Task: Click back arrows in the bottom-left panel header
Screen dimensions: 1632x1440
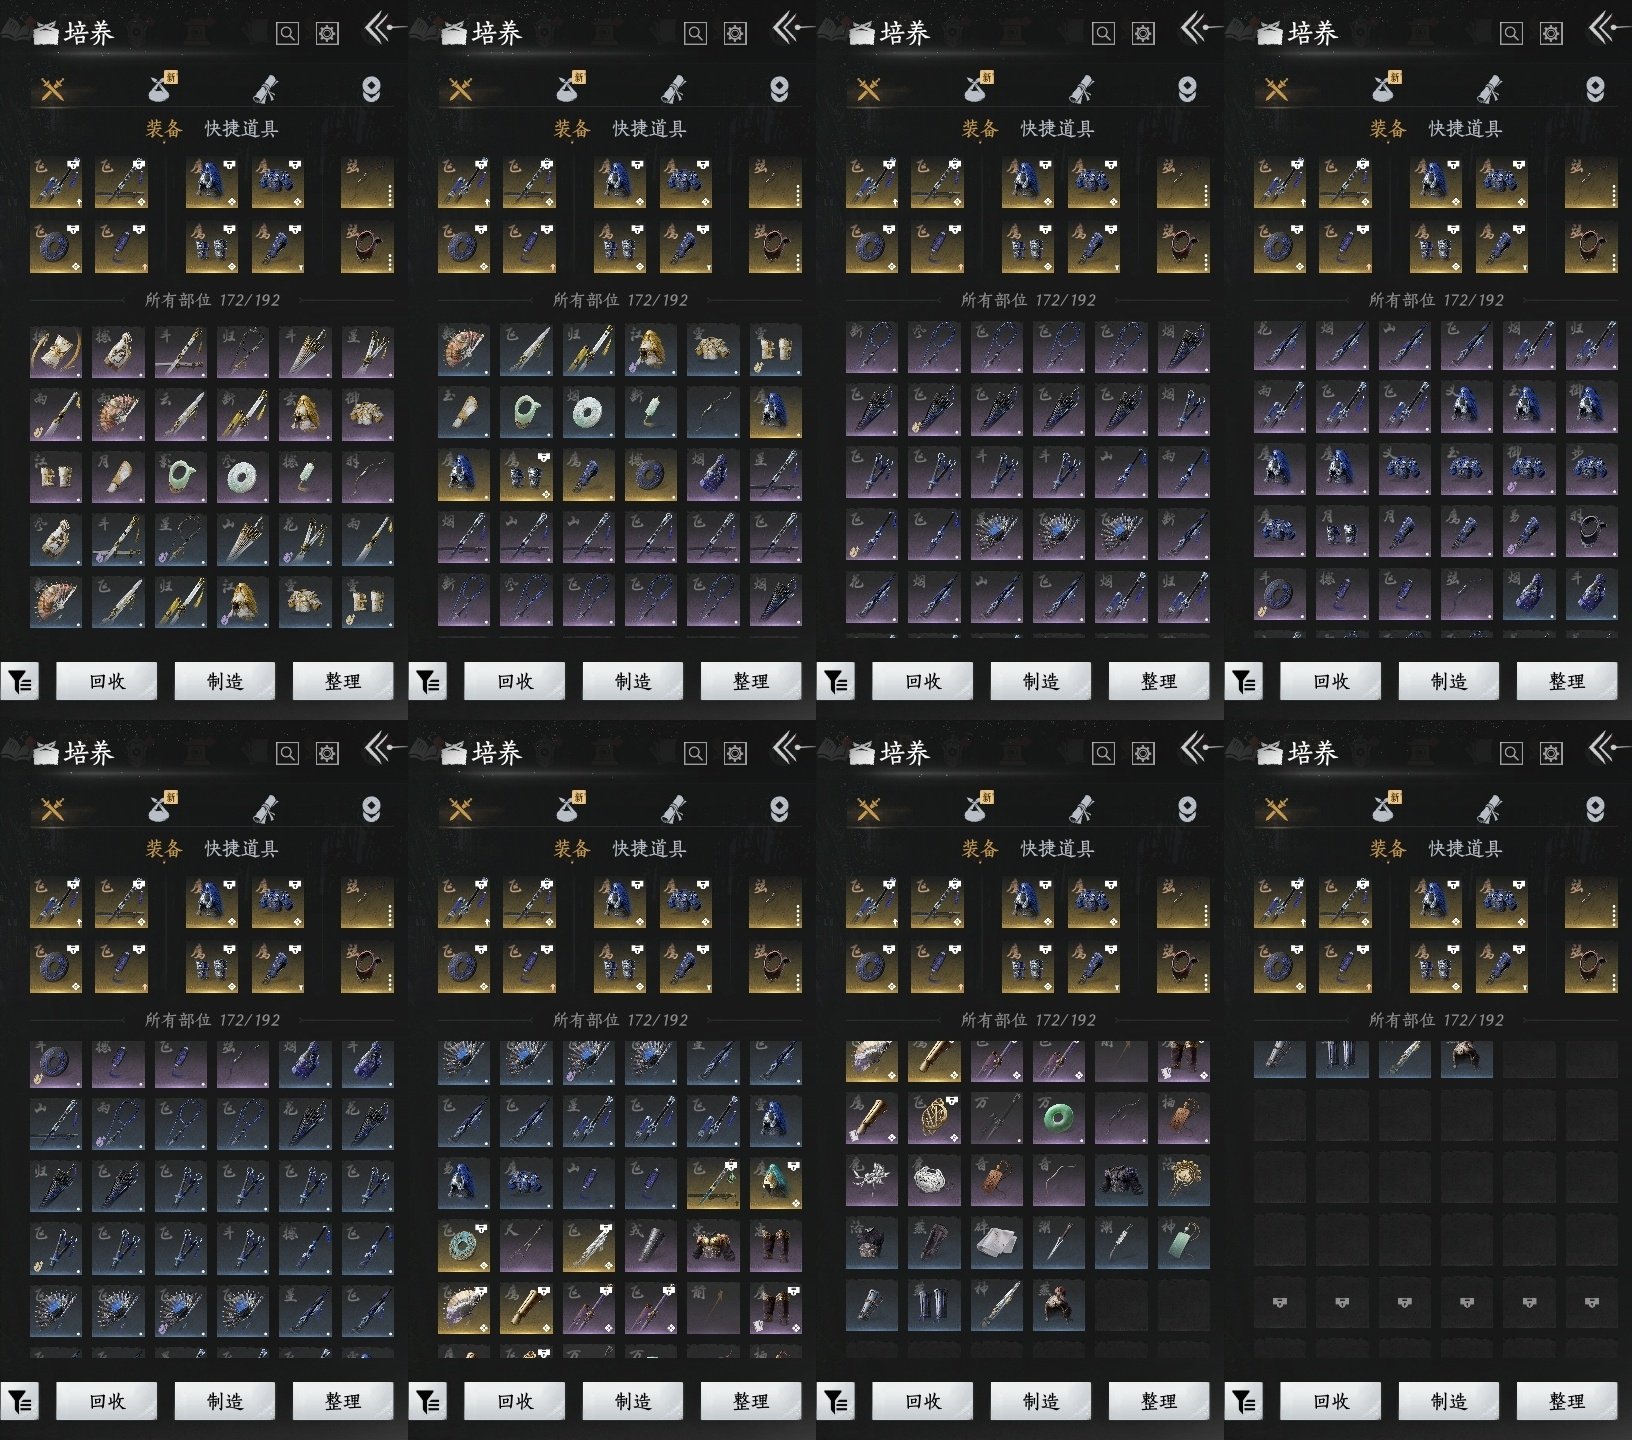Action: (x=382, y=747)
